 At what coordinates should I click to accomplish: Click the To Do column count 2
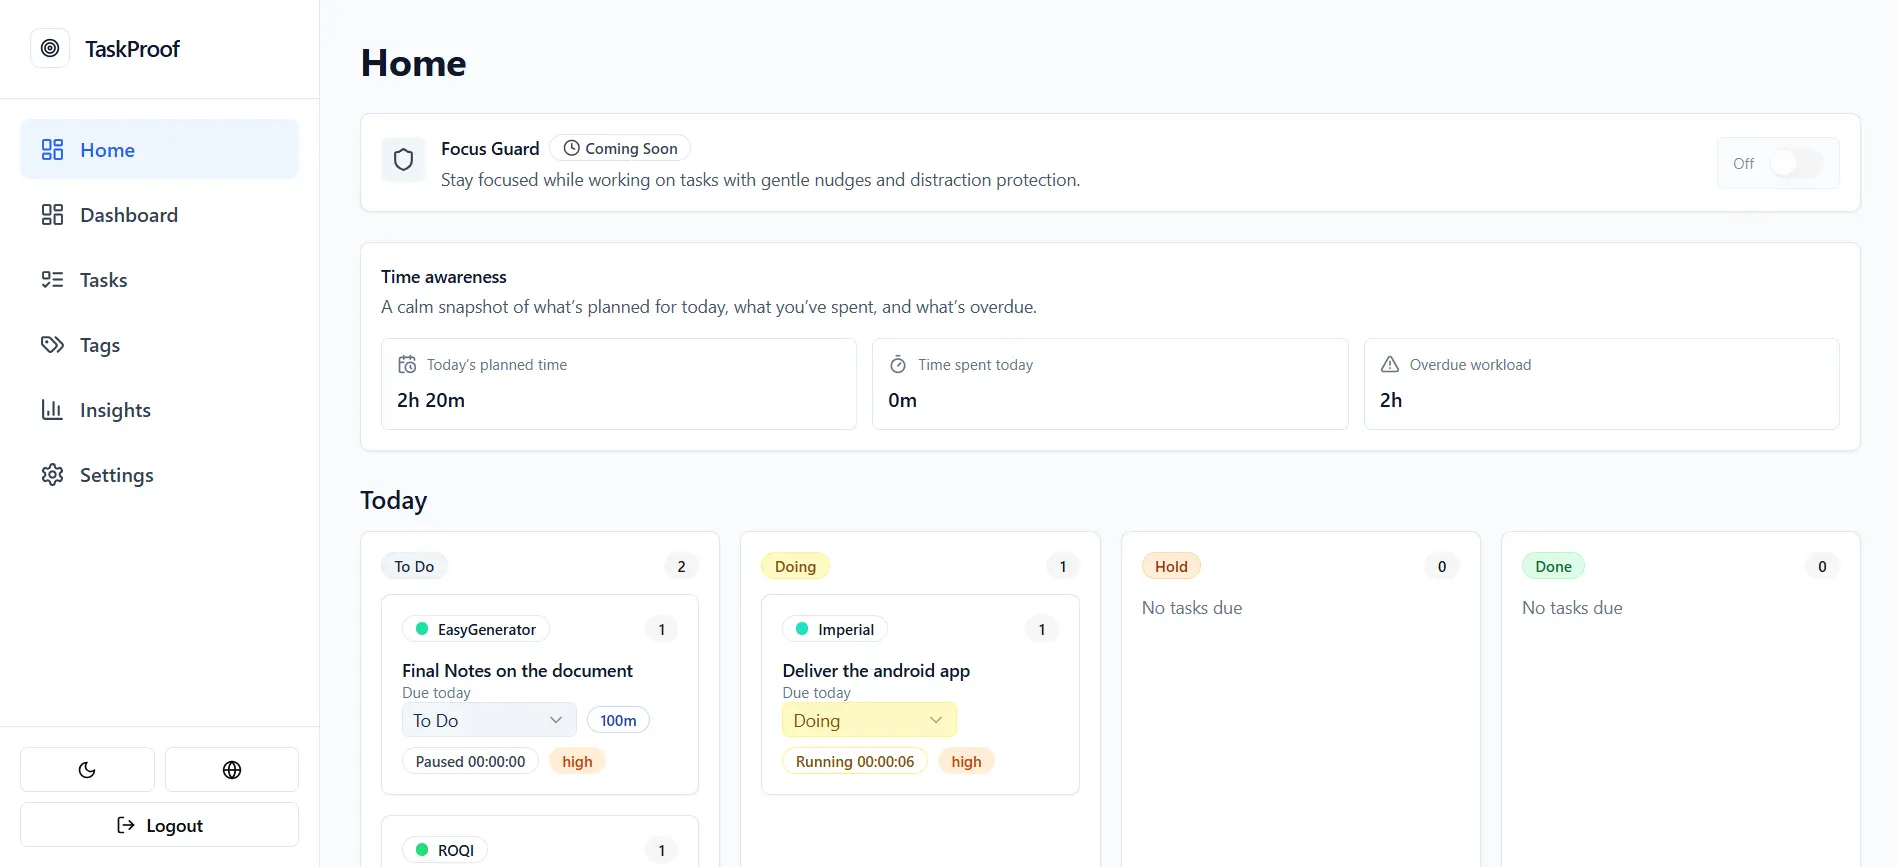[681, 566]
